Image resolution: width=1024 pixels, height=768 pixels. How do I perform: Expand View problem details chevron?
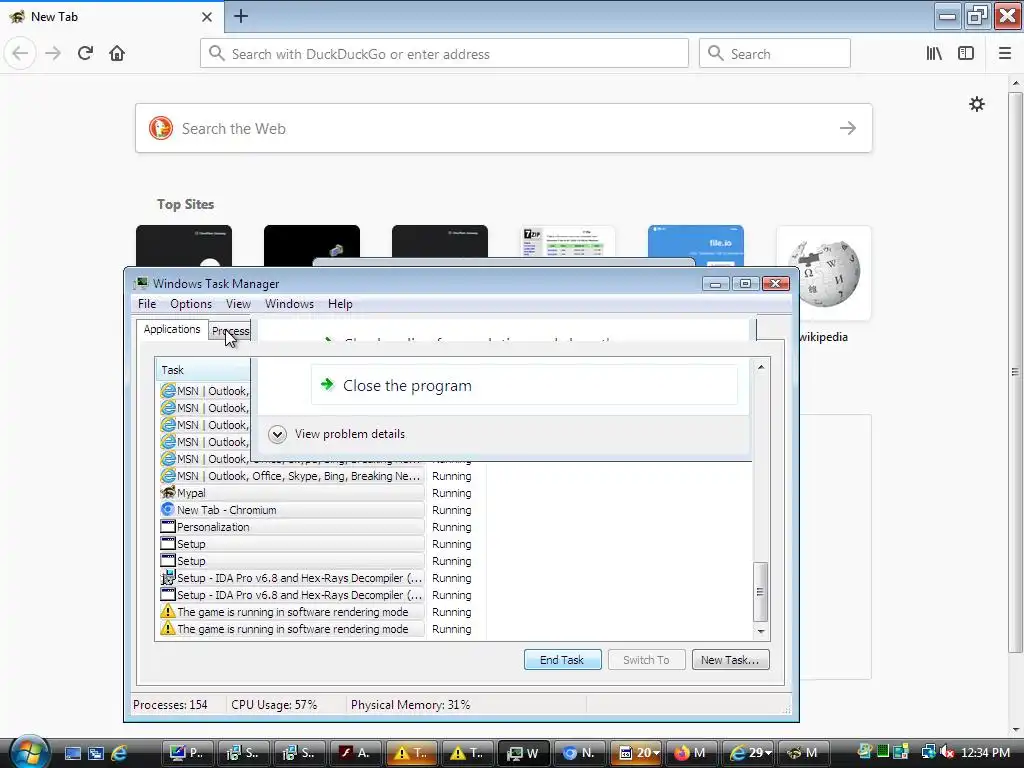pos(278,434)
